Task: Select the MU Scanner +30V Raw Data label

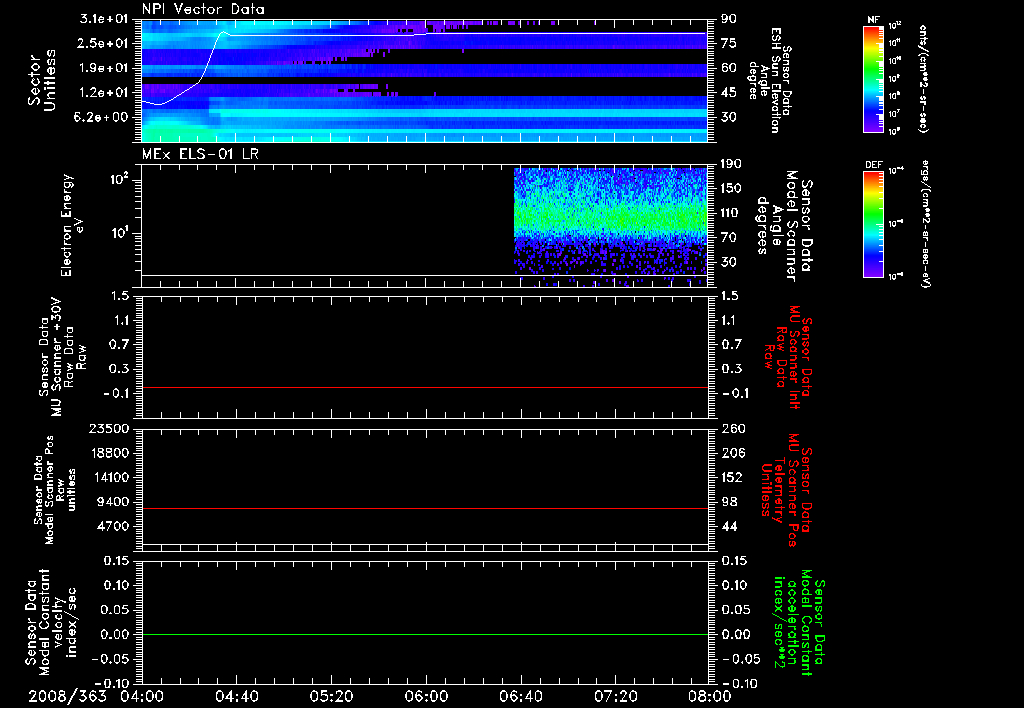Action: tap(61, 357)
